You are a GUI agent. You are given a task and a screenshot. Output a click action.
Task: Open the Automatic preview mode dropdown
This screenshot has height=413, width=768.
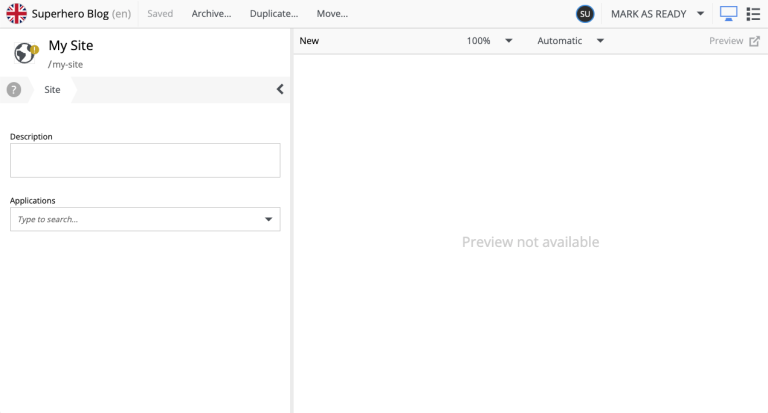[x=600, y=41]
